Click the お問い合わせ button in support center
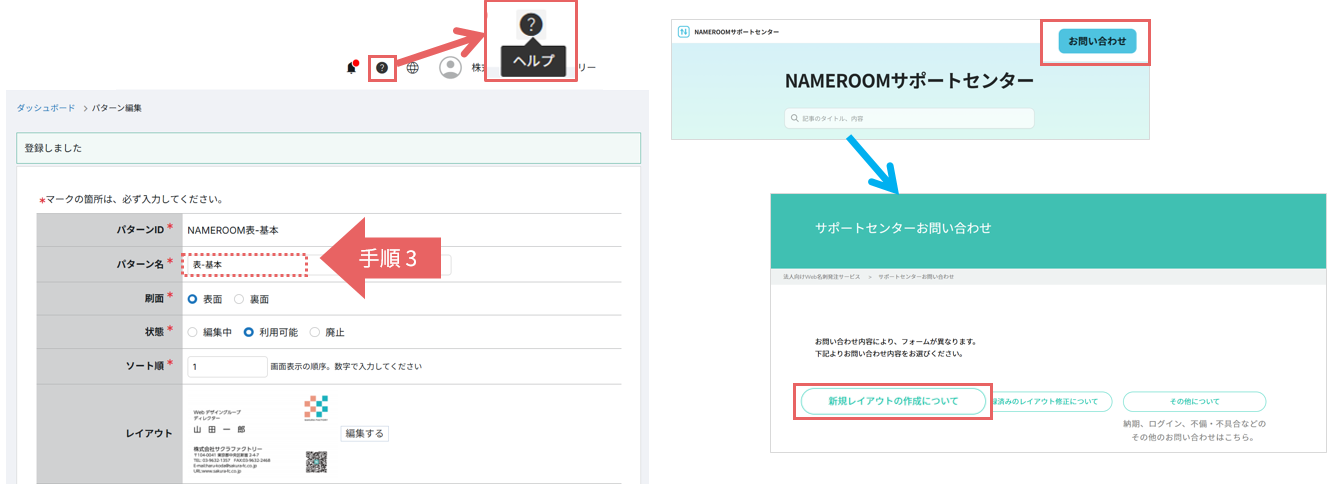The height and width of the screenshot is (489, 1332). click(x=1097, y=42)
